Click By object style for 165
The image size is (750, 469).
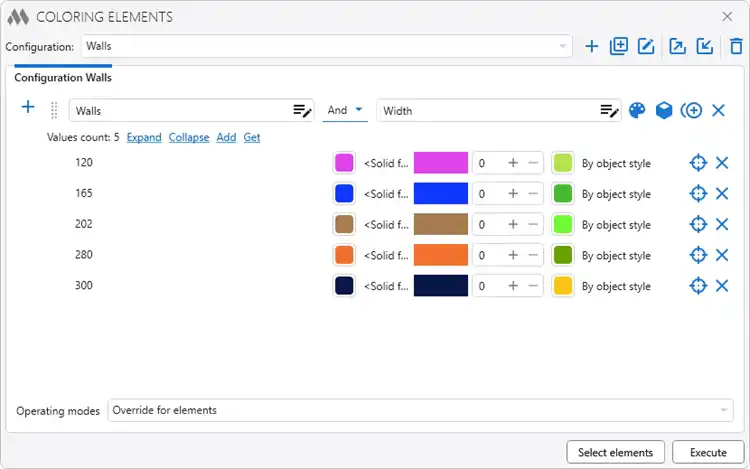[616, 194]
